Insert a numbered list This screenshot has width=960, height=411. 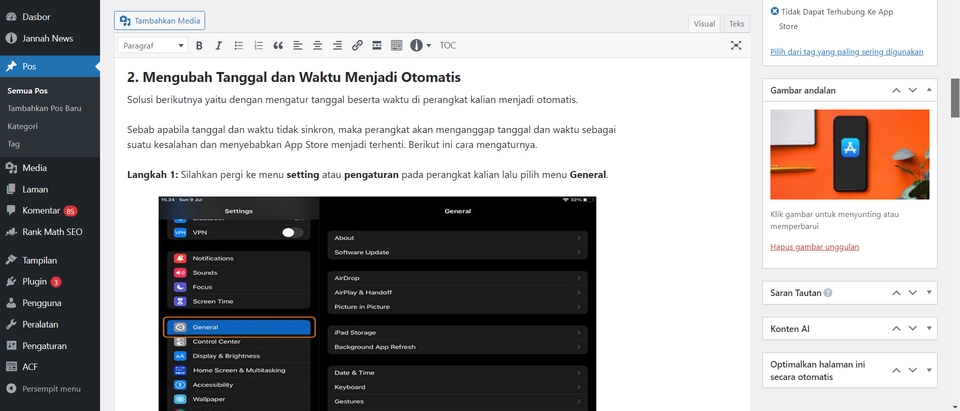[258, 45]
